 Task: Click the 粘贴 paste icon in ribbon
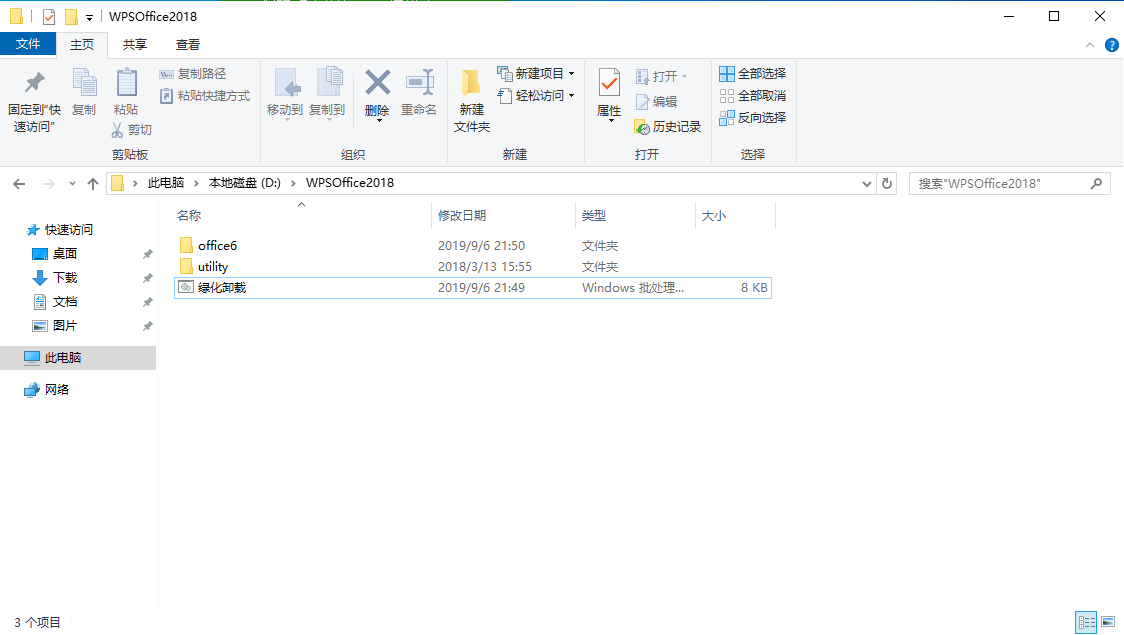click(126, 84)
